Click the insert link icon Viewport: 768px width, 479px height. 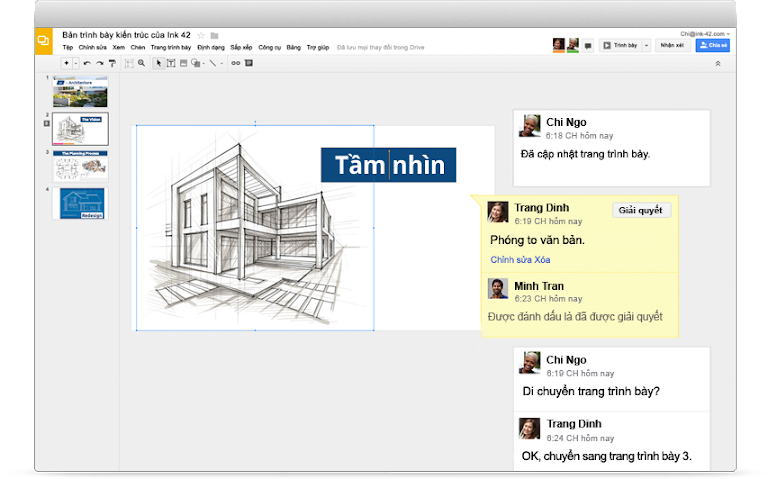(236, 63)
